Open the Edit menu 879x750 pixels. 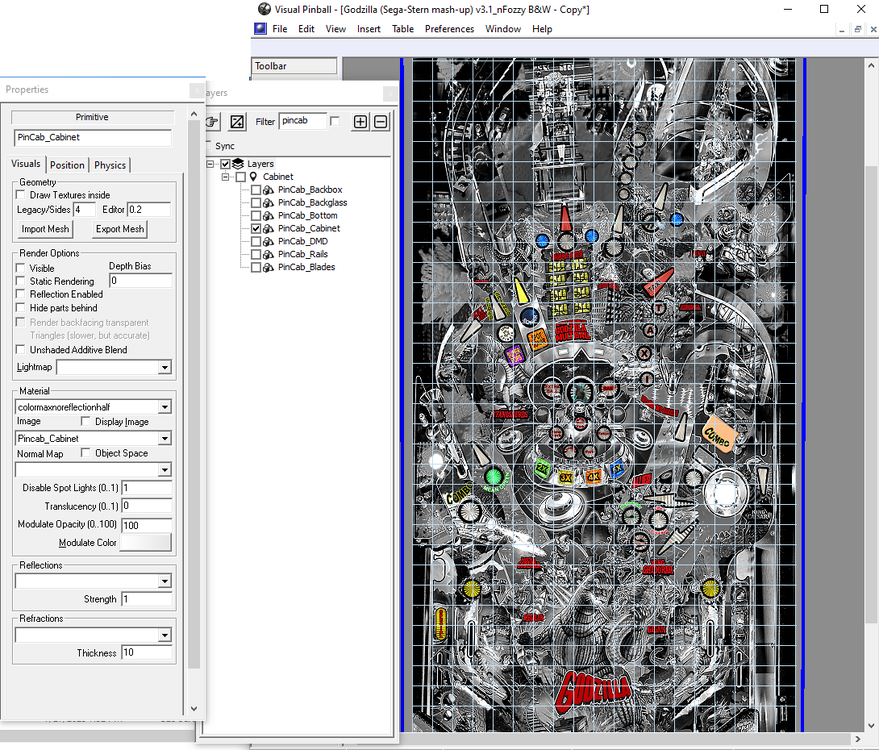tap(306, 29)
